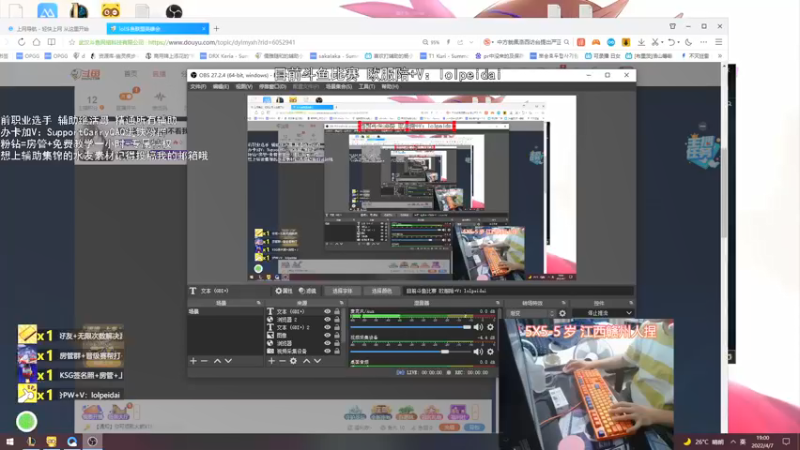Viewport: 800px width, 450px height.
Task: Pop out the Audio Mixer dock panel
Action: pyautogui.click(x=497, y=303)
